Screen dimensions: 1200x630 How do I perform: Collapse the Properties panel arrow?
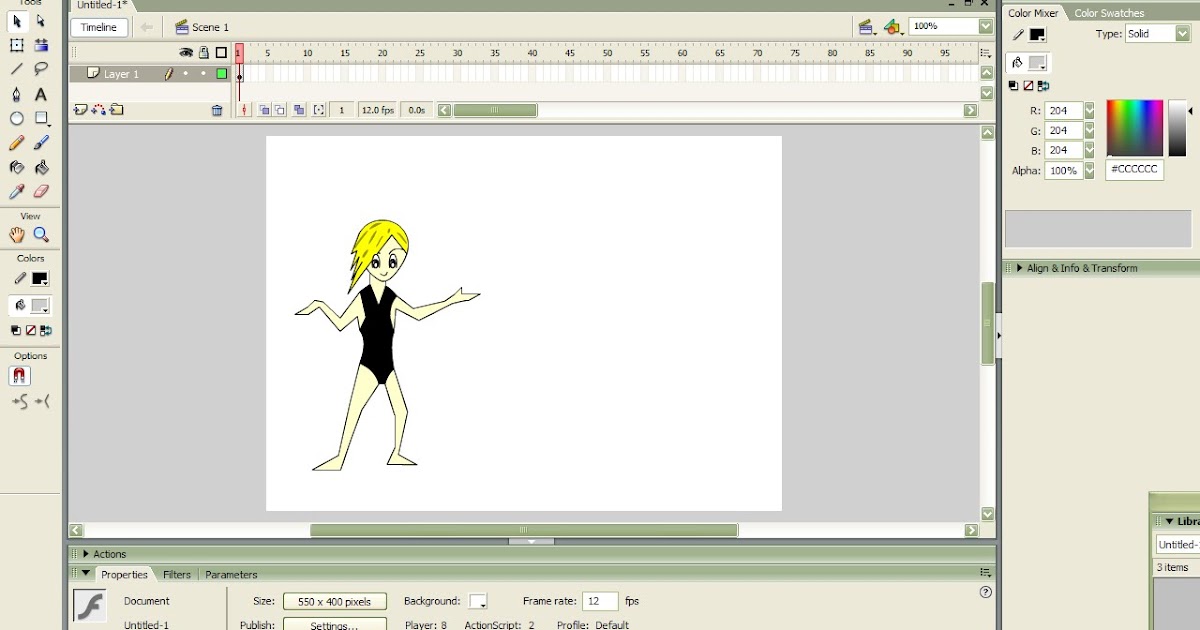pos(86,574)
